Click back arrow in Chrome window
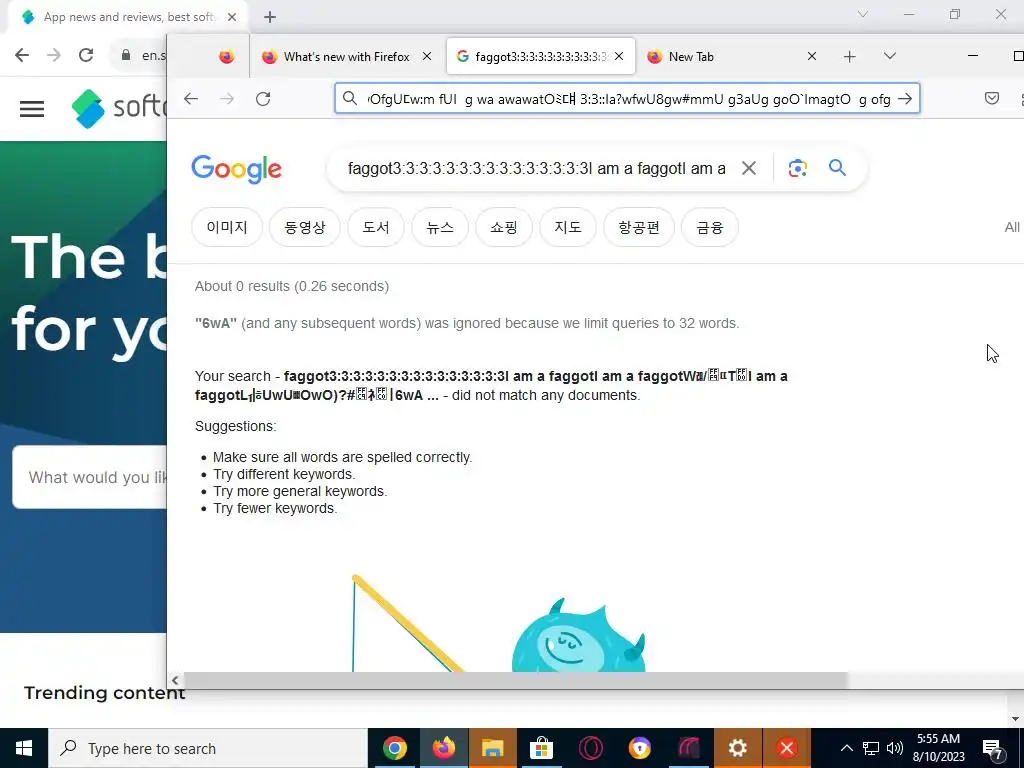This screenshot has height=768, width=1024. (x=22, y=55)
